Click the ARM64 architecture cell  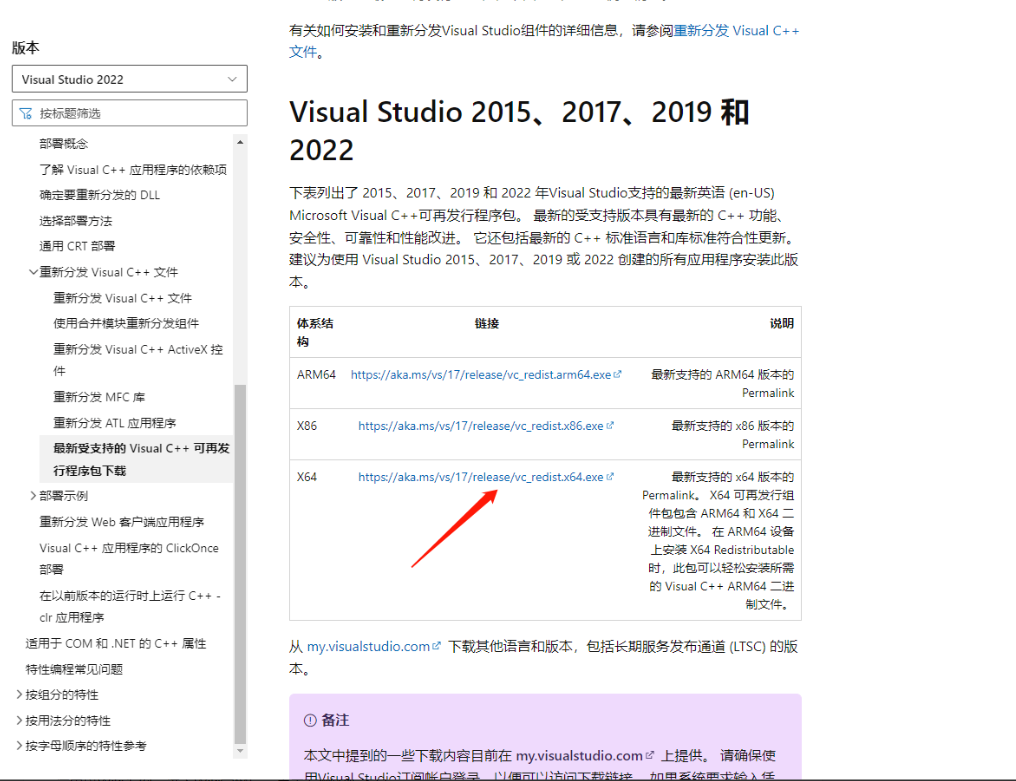pos(316,375)
